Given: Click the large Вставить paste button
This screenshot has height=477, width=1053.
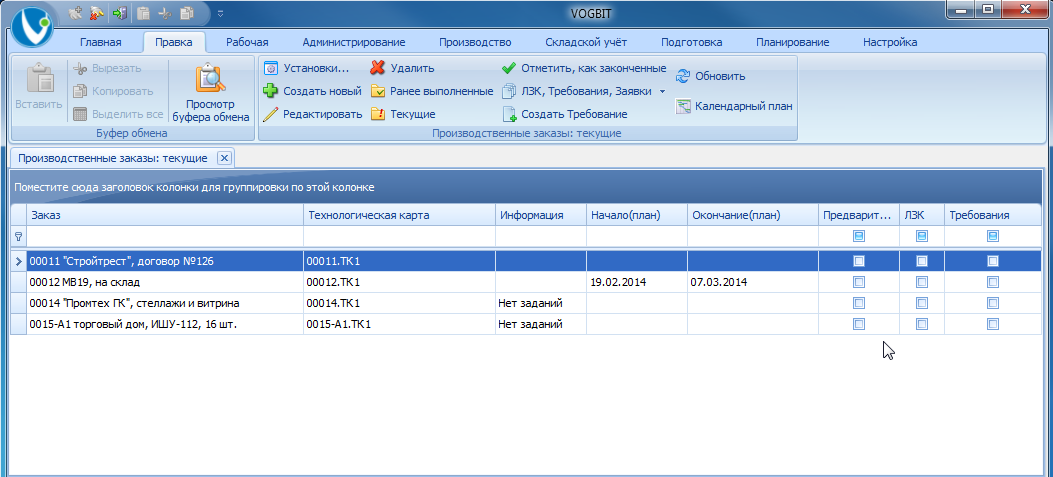Looking at the screenshot, I should click(39, 87).
